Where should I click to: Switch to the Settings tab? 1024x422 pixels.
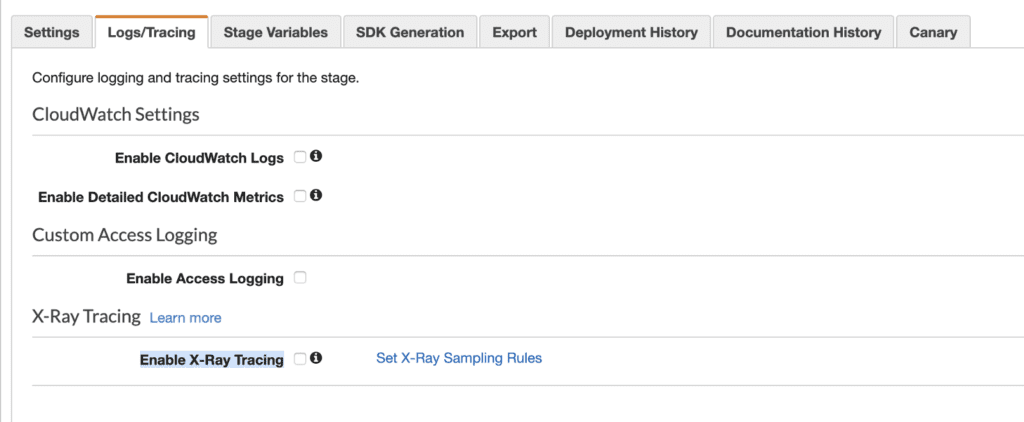[52, 32]
